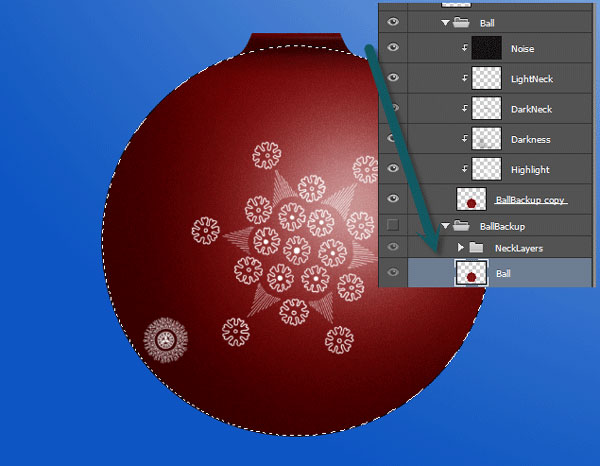This screenshot has width=600, height=466.
Task: Select the BallBackup group name
Action: tap(502, 227)
